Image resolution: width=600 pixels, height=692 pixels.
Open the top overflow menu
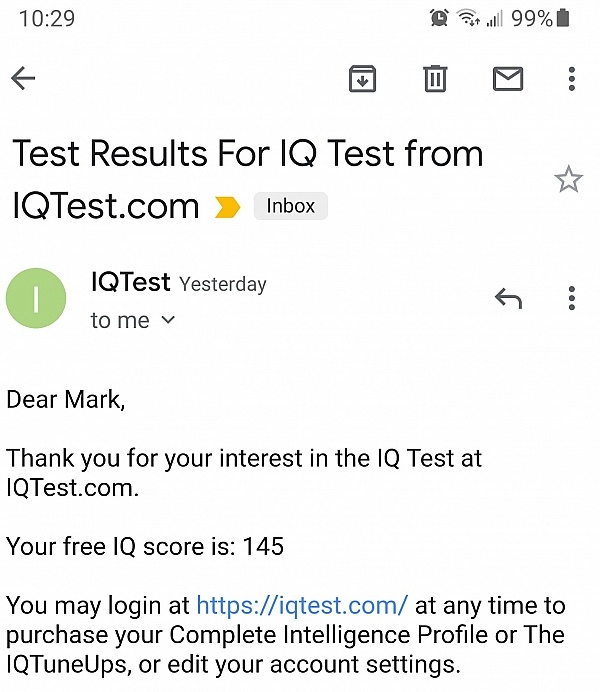[571, 79]
